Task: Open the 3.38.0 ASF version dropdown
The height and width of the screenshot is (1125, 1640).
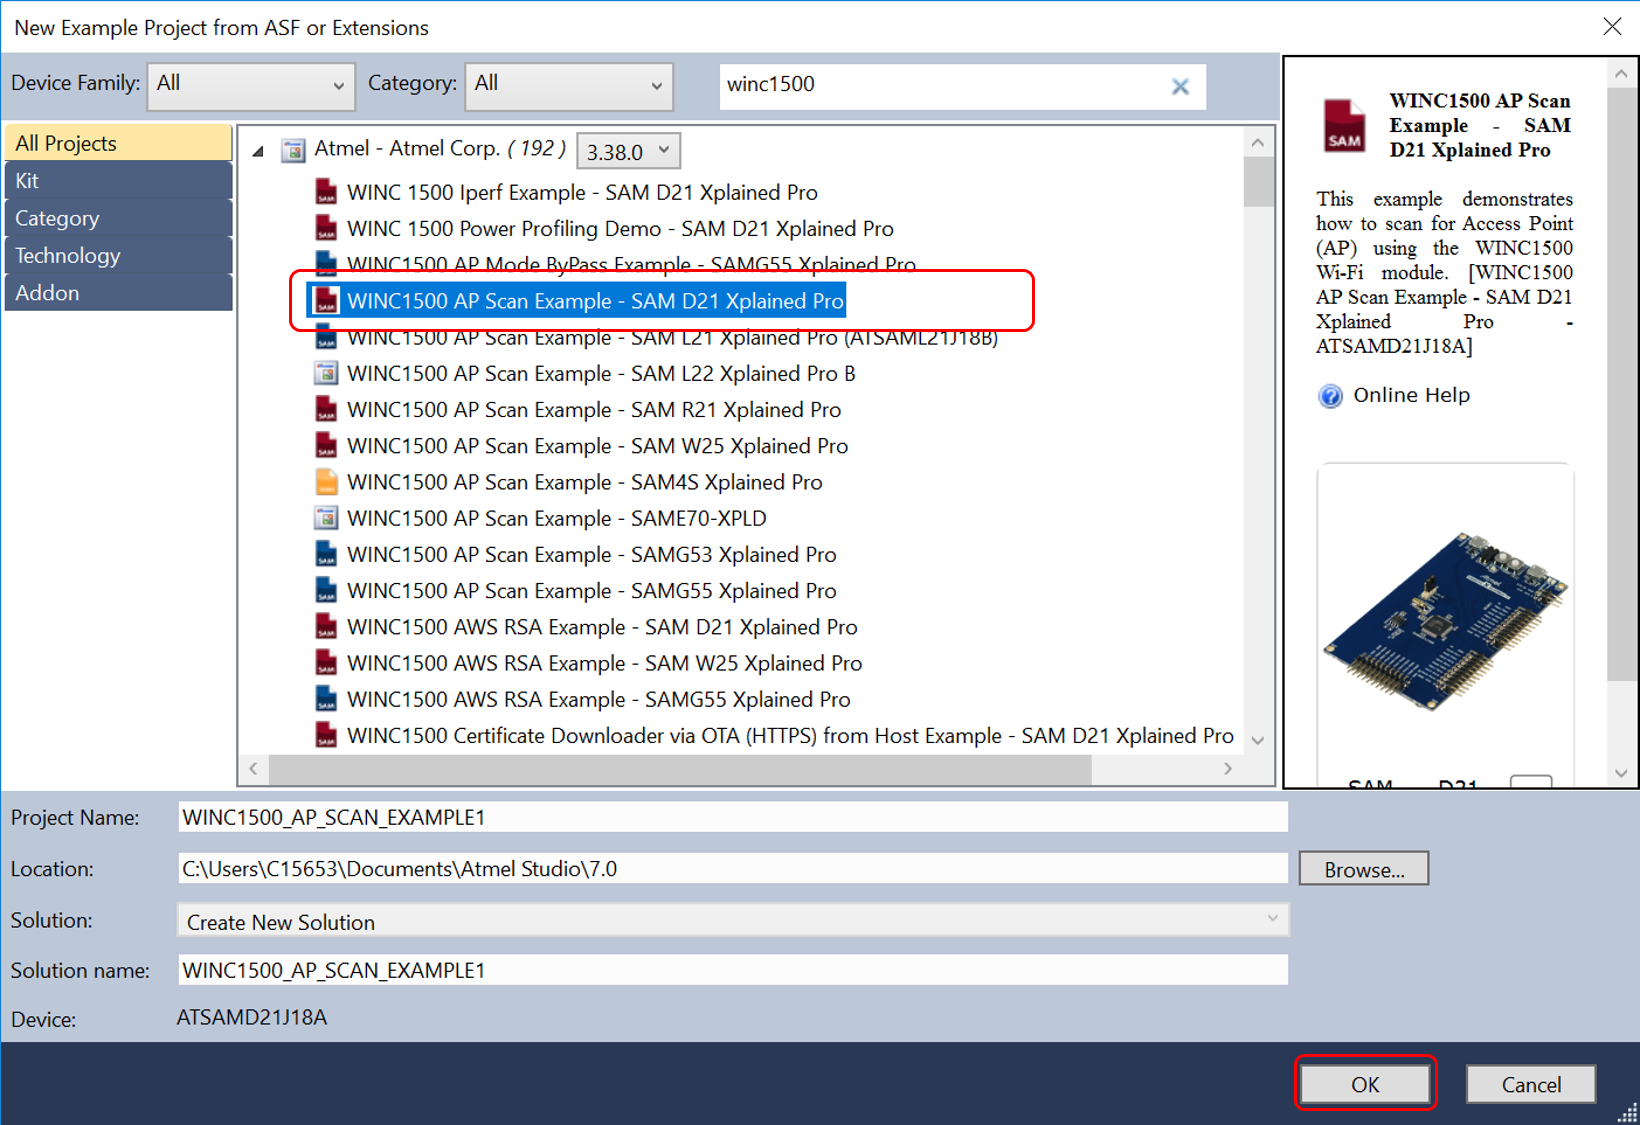Action: 628,151
